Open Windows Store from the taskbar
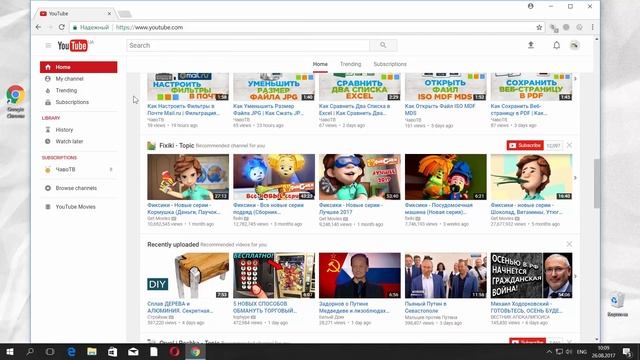The height and width of the screenshot is (360, 640). [113, 351]
